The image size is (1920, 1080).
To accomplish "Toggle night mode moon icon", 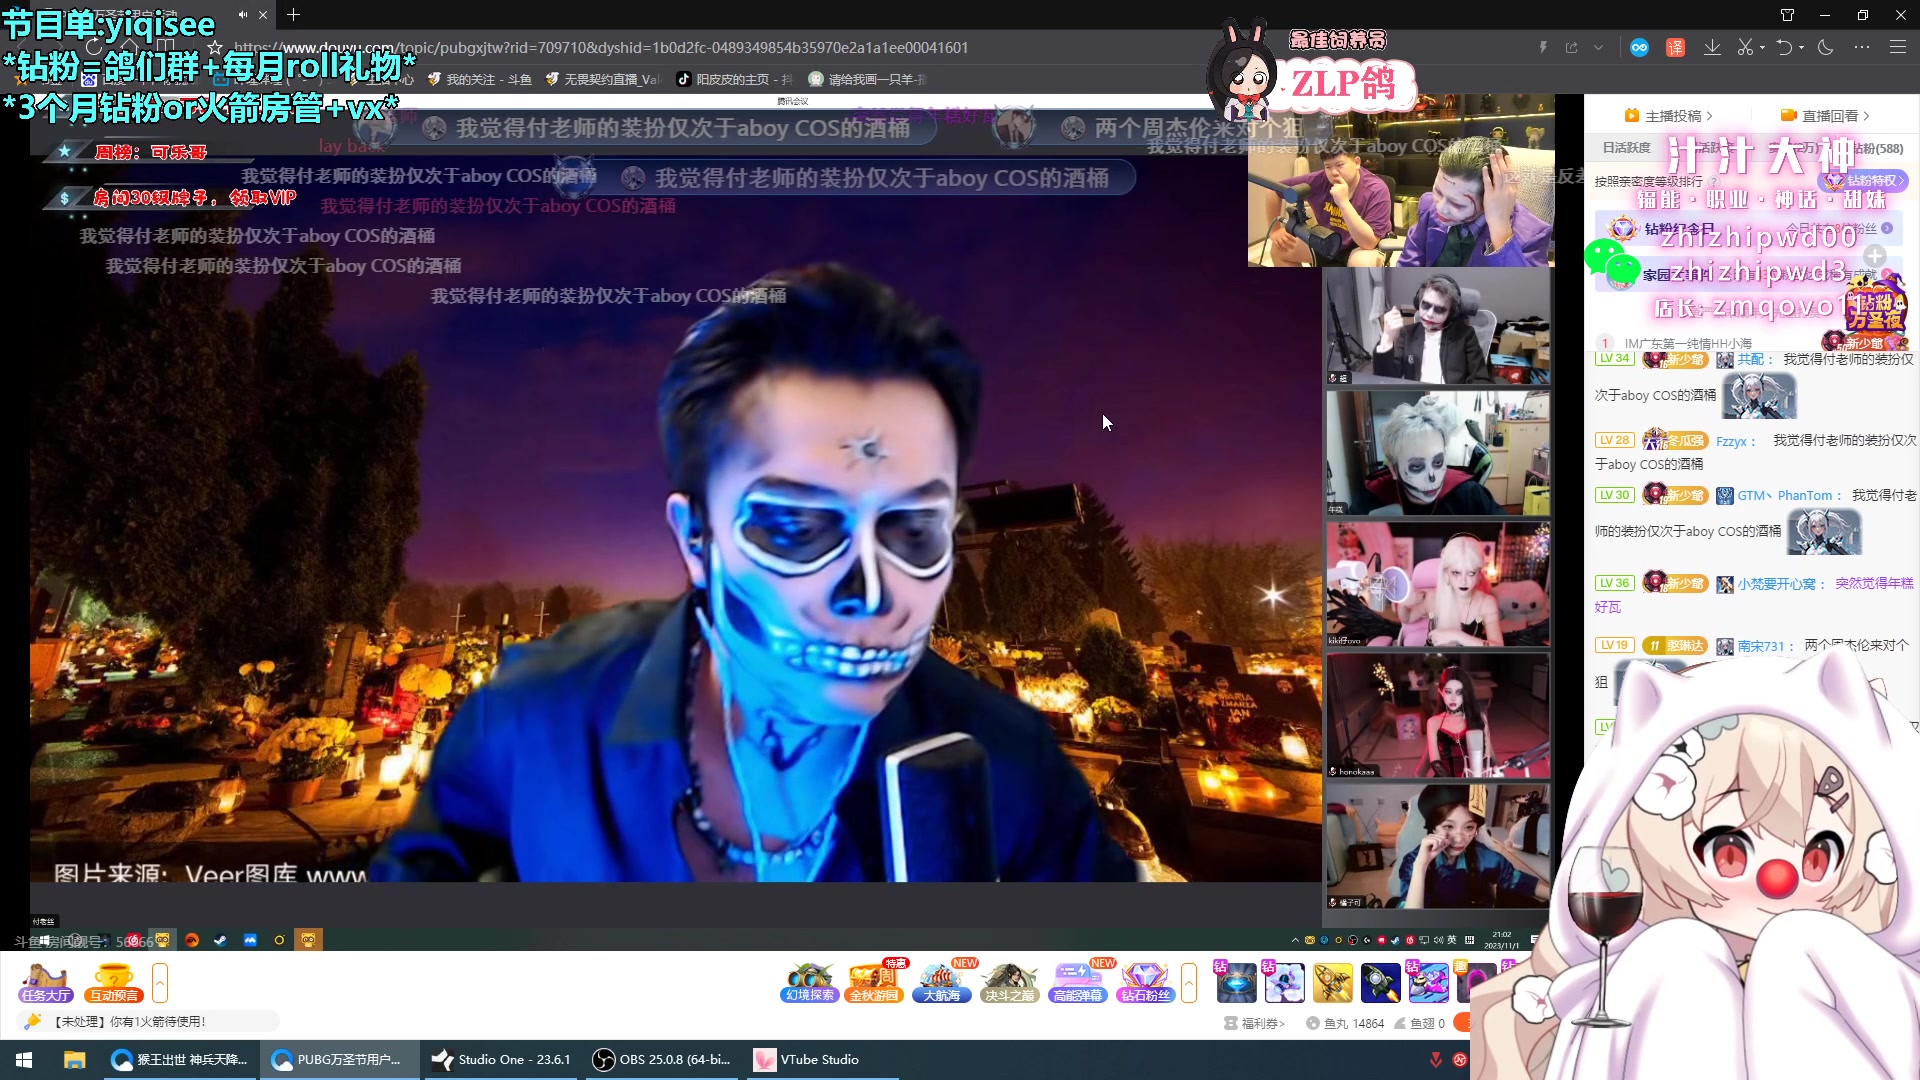I will (1825, 47).
